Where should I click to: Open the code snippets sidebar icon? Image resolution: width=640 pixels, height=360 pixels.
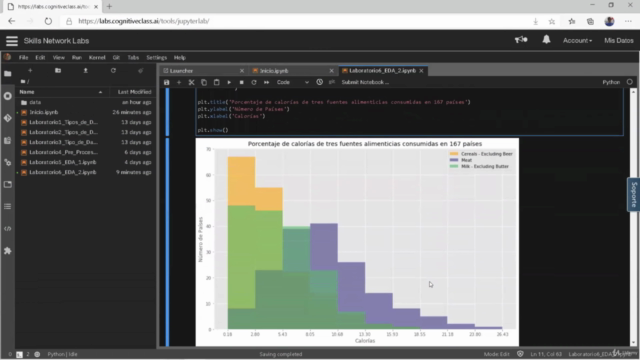8,229
